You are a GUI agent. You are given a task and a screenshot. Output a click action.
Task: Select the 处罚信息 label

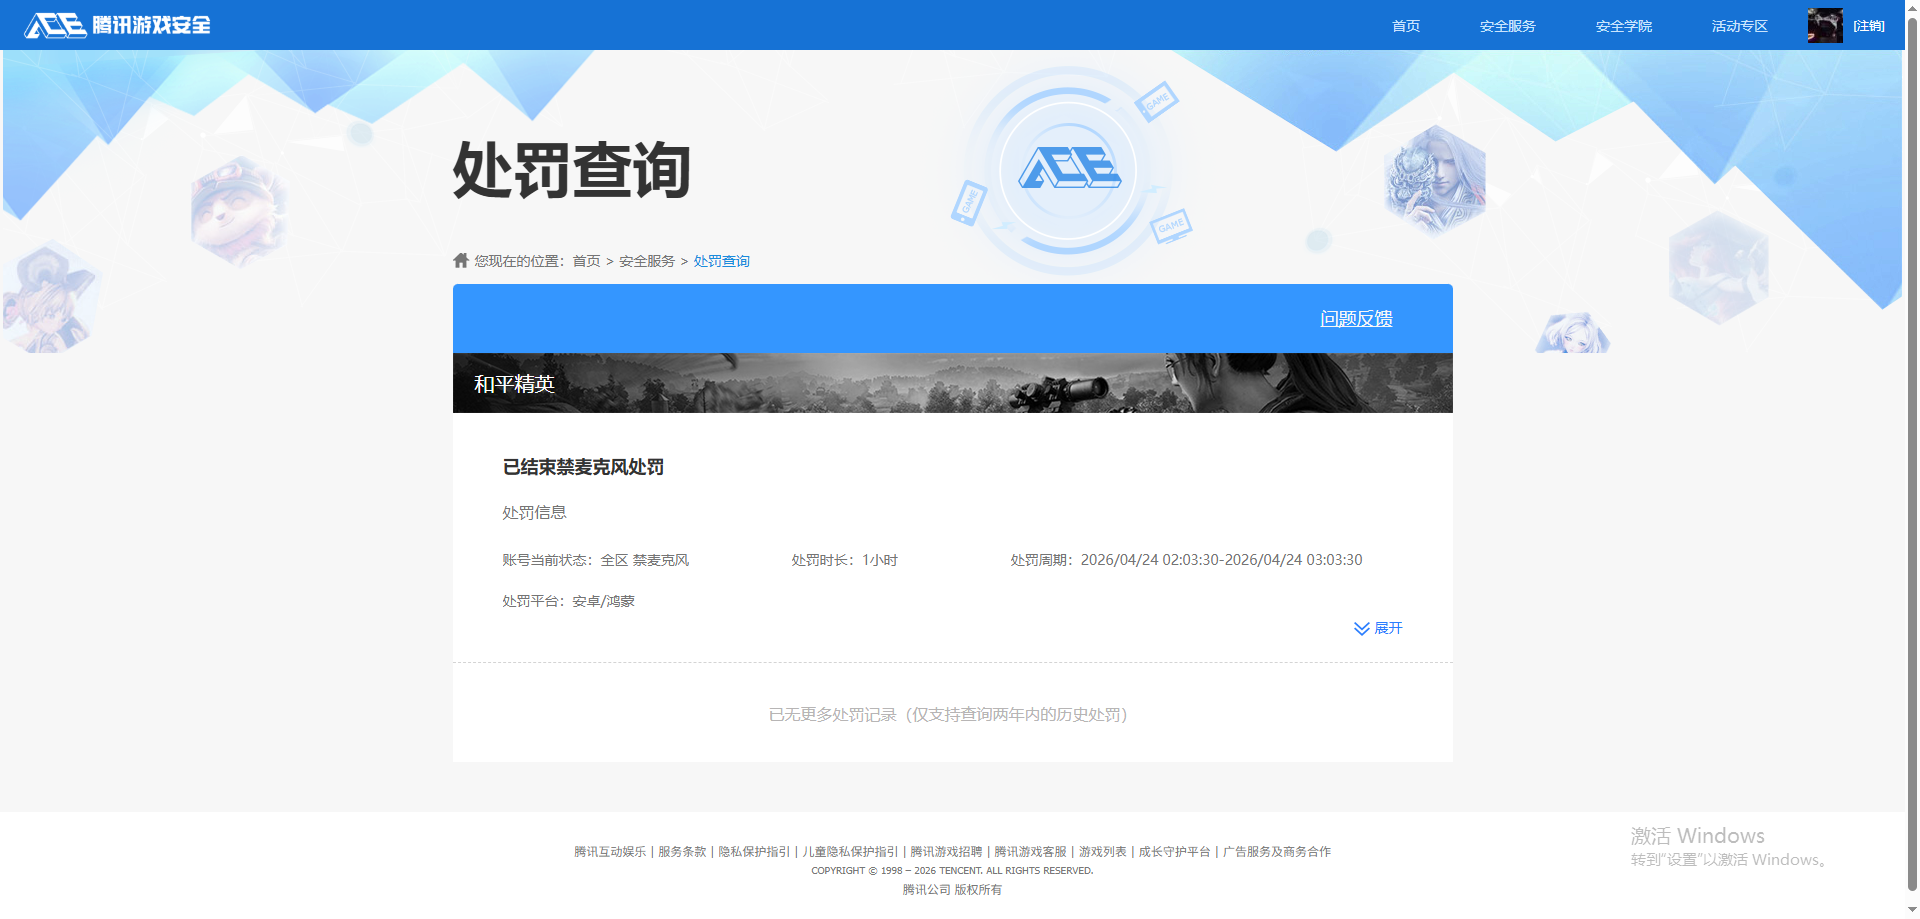(534, 513)
